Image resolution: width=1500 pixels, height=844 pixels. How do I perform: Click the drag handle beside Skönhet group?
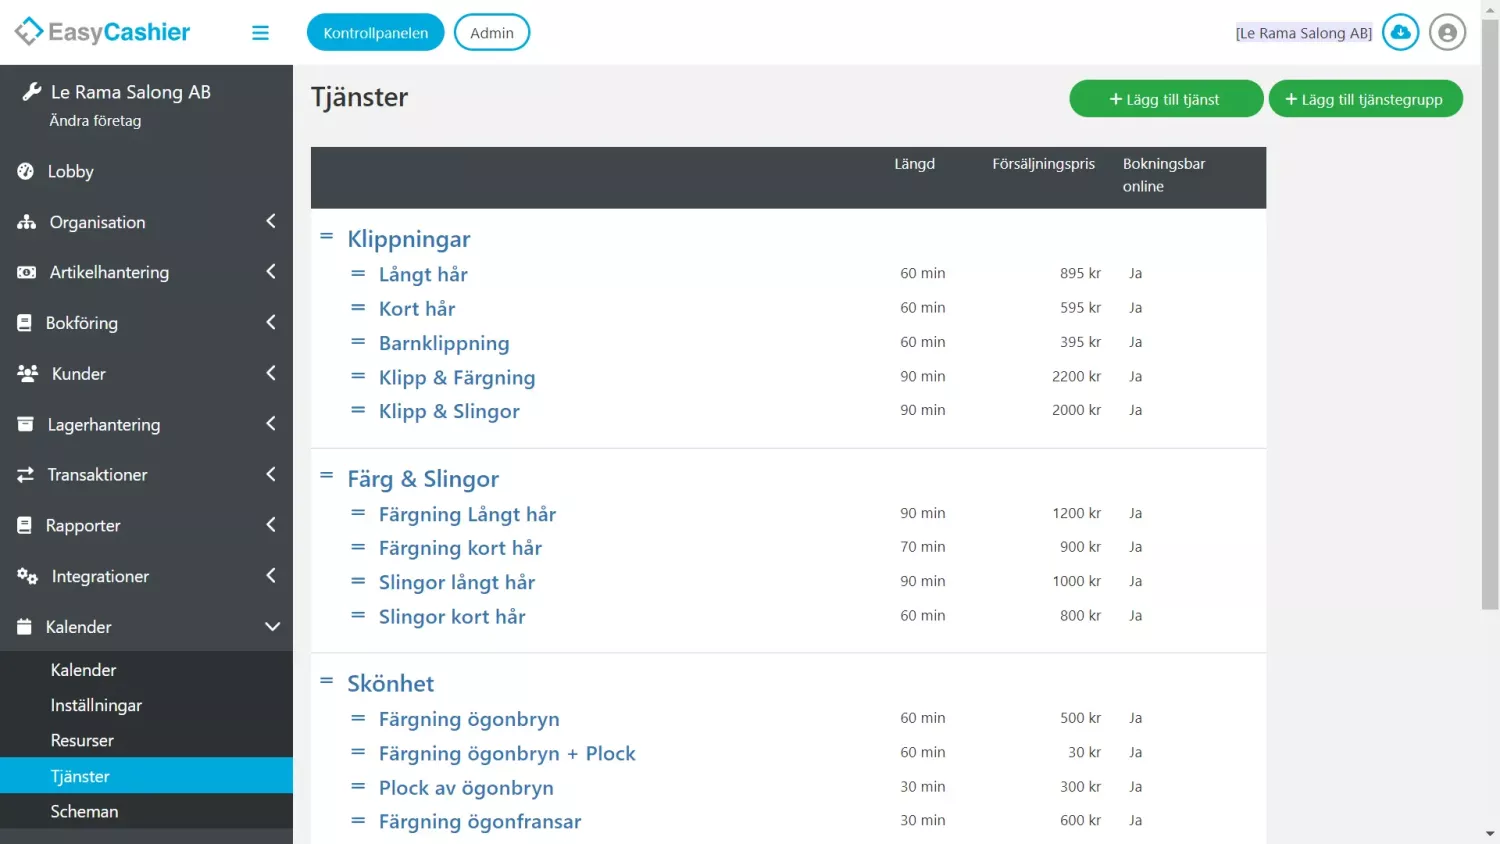[x=326, y=681]
